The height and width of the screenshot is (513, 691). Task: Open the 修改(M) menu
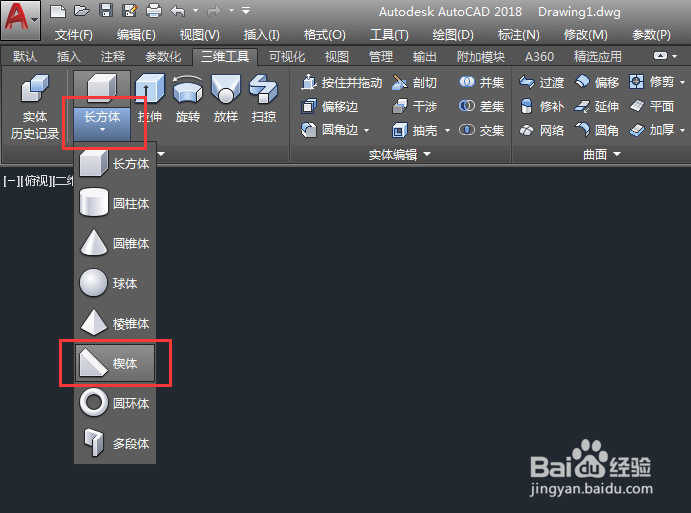586,35
